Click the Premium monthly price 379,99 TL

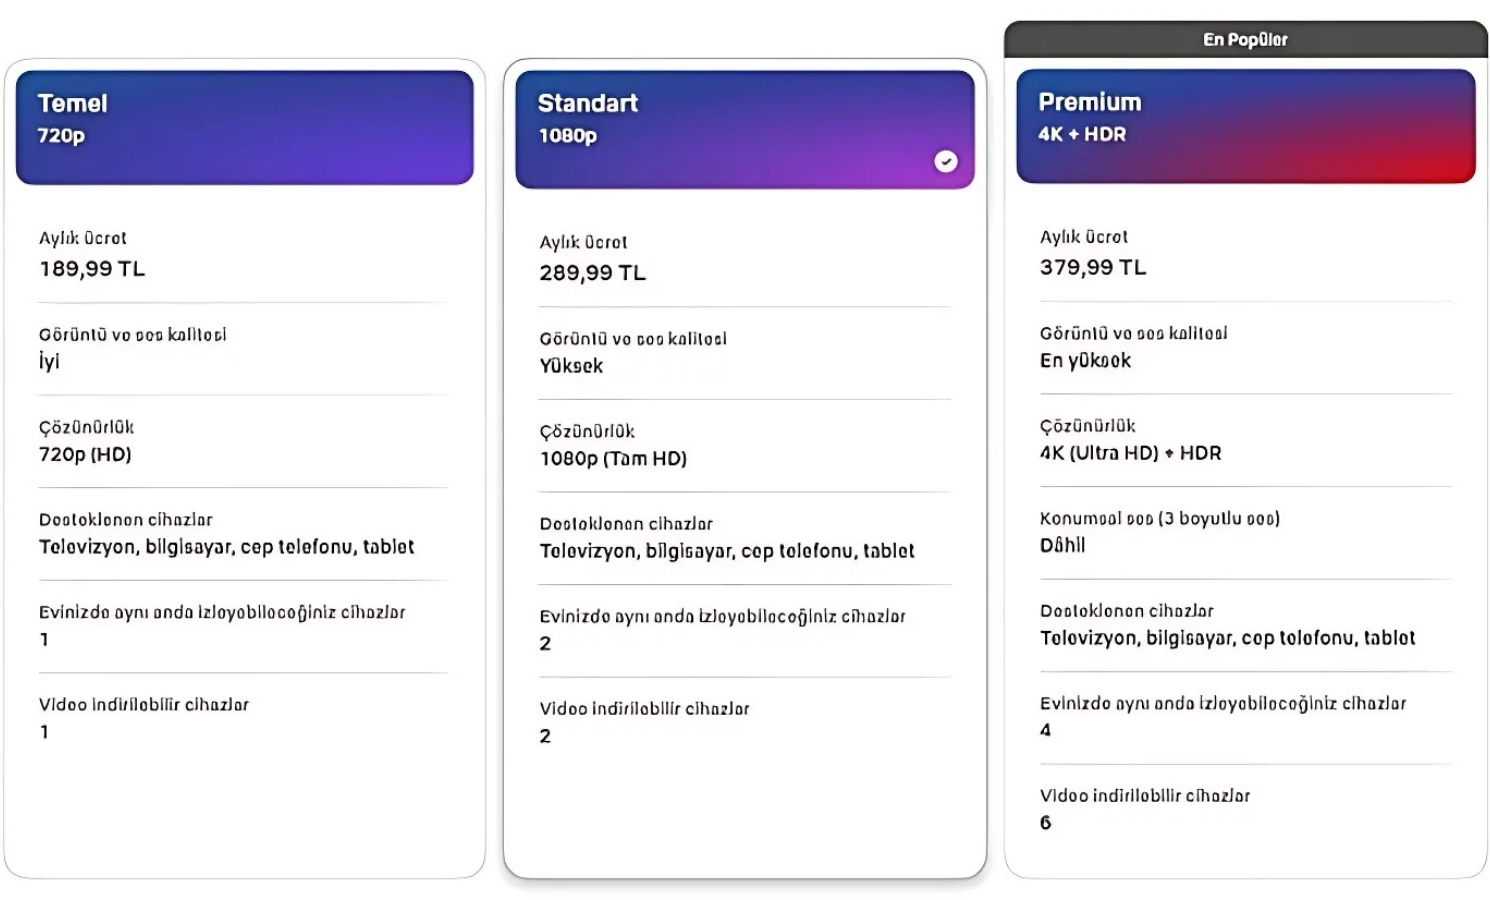click(1093, 268)
